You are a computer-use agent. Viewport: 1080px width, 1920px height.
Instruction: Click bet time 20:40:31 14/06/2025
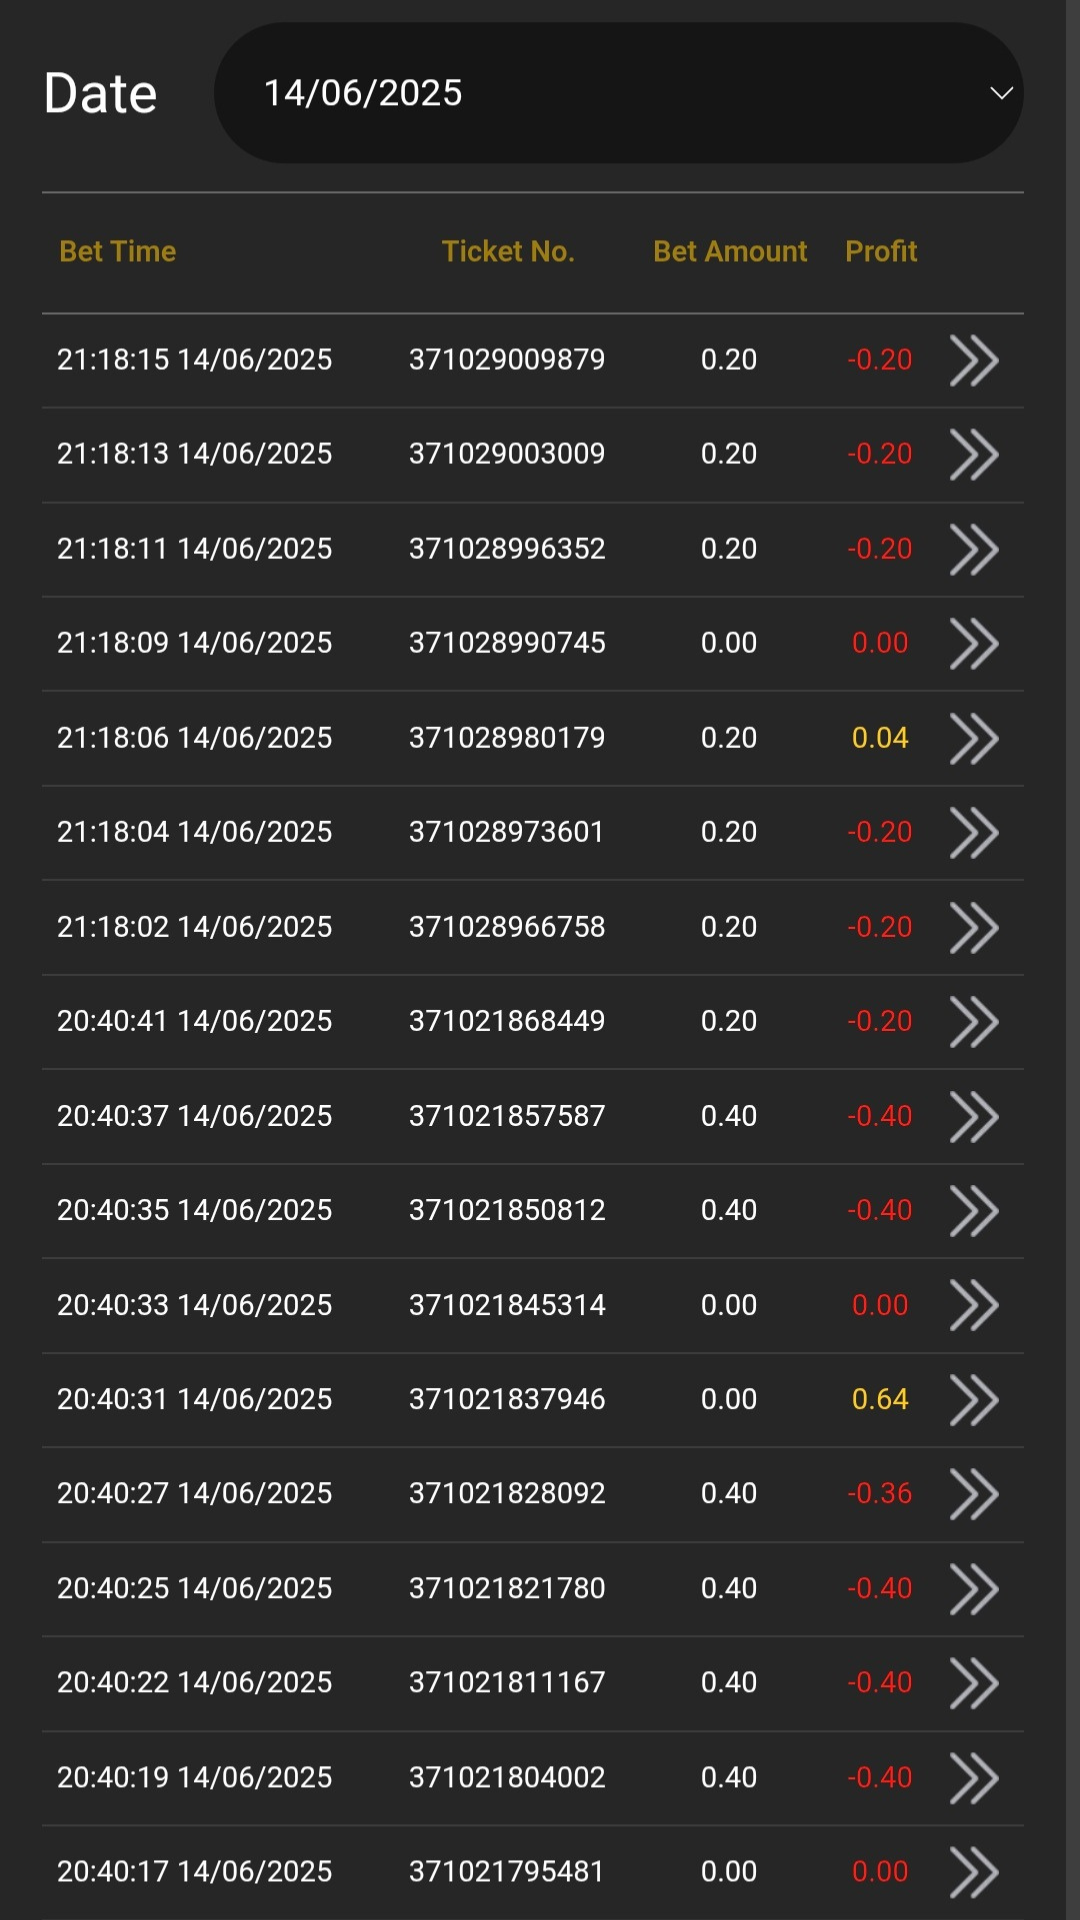[x=194, y=1398]
